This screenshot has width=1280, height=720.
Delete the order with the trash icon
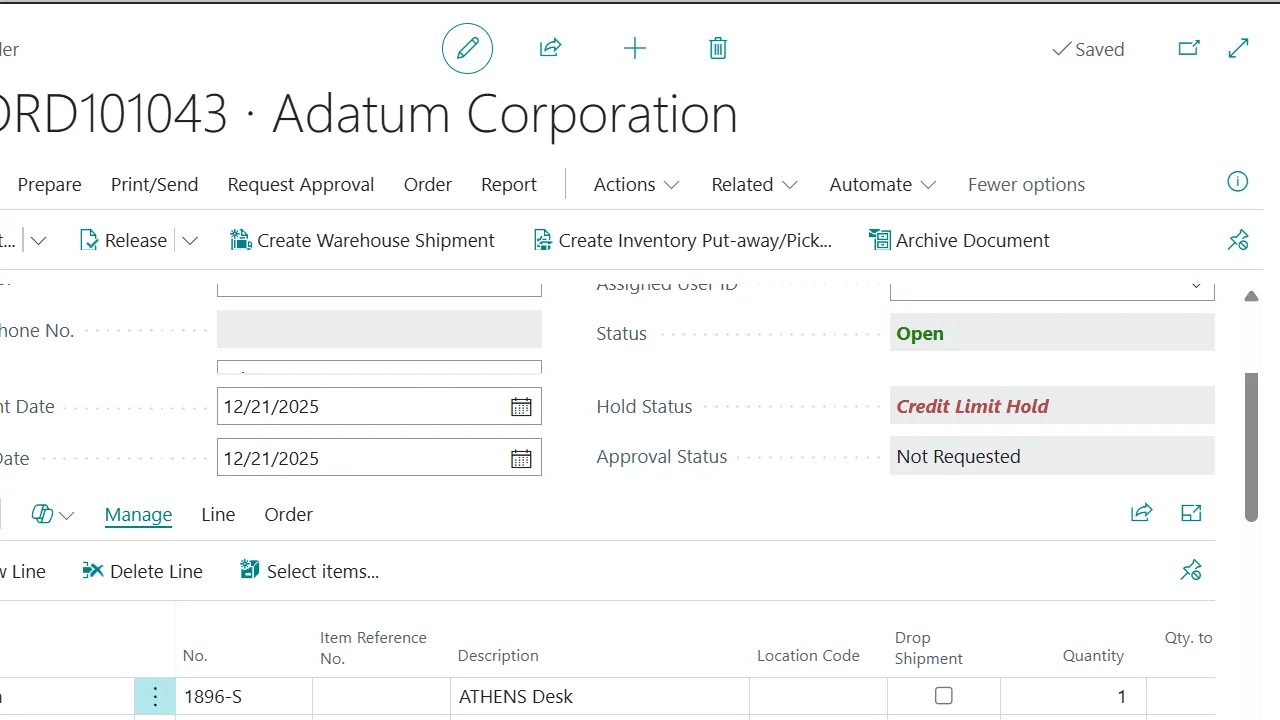(x=718, y=48)
